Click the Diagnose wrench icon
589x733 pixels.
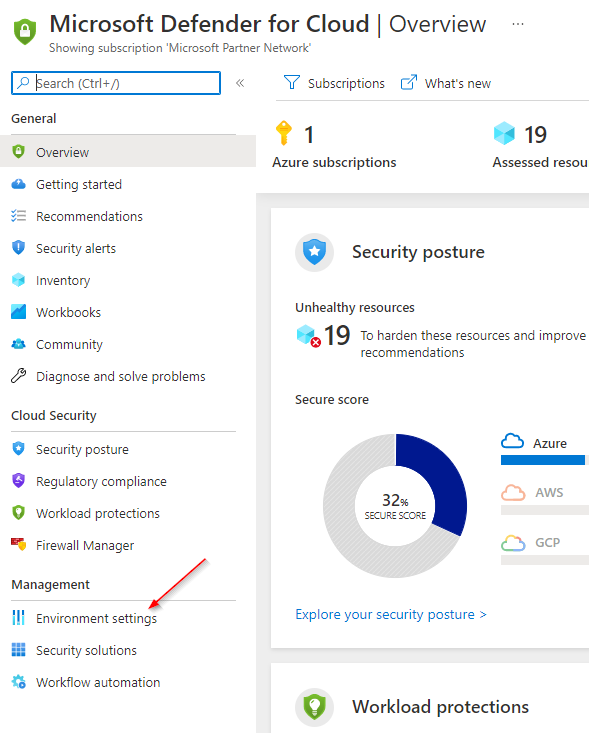click(x=18, y=375)
